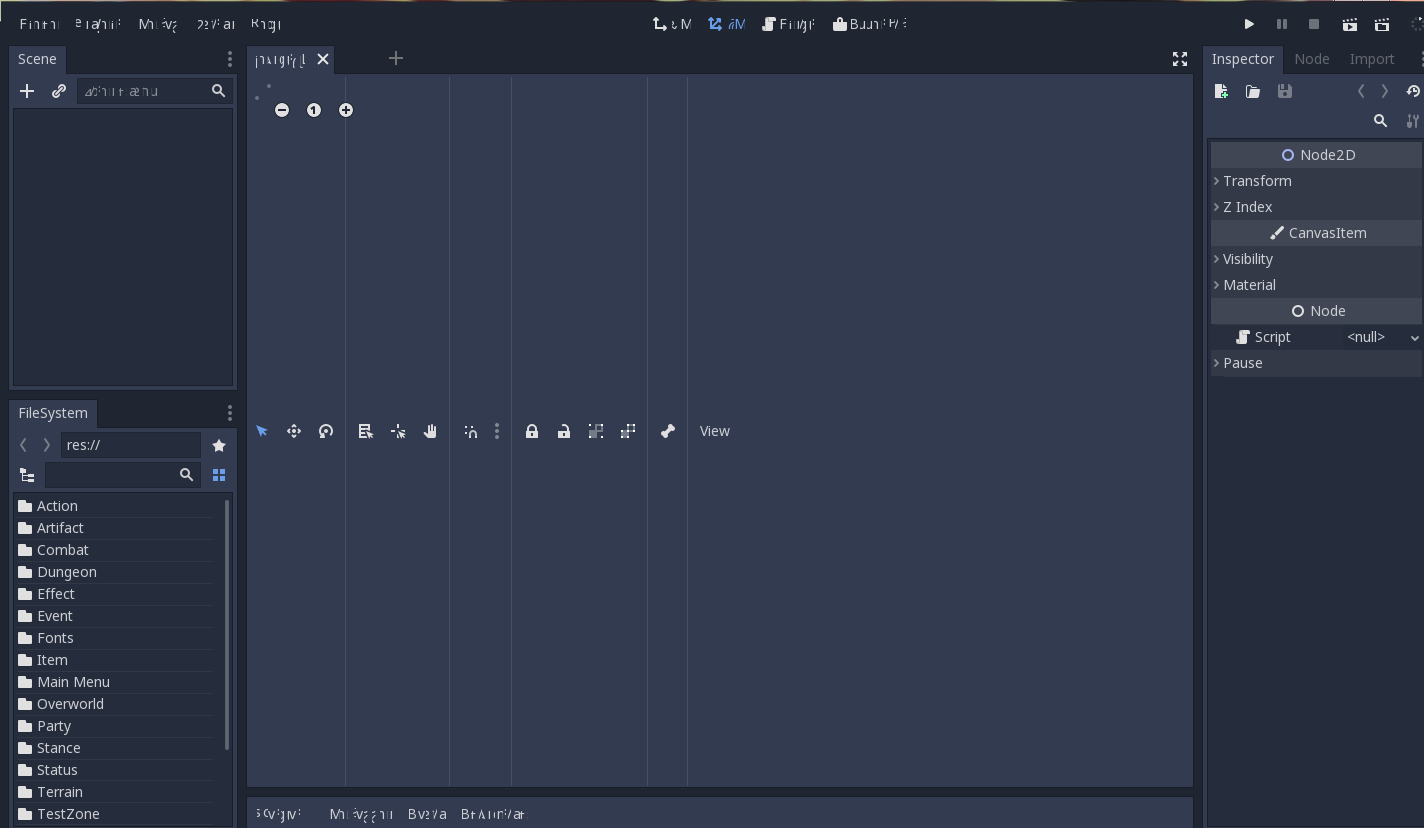Activate the Pan mode hand tool

click(430, 431)
